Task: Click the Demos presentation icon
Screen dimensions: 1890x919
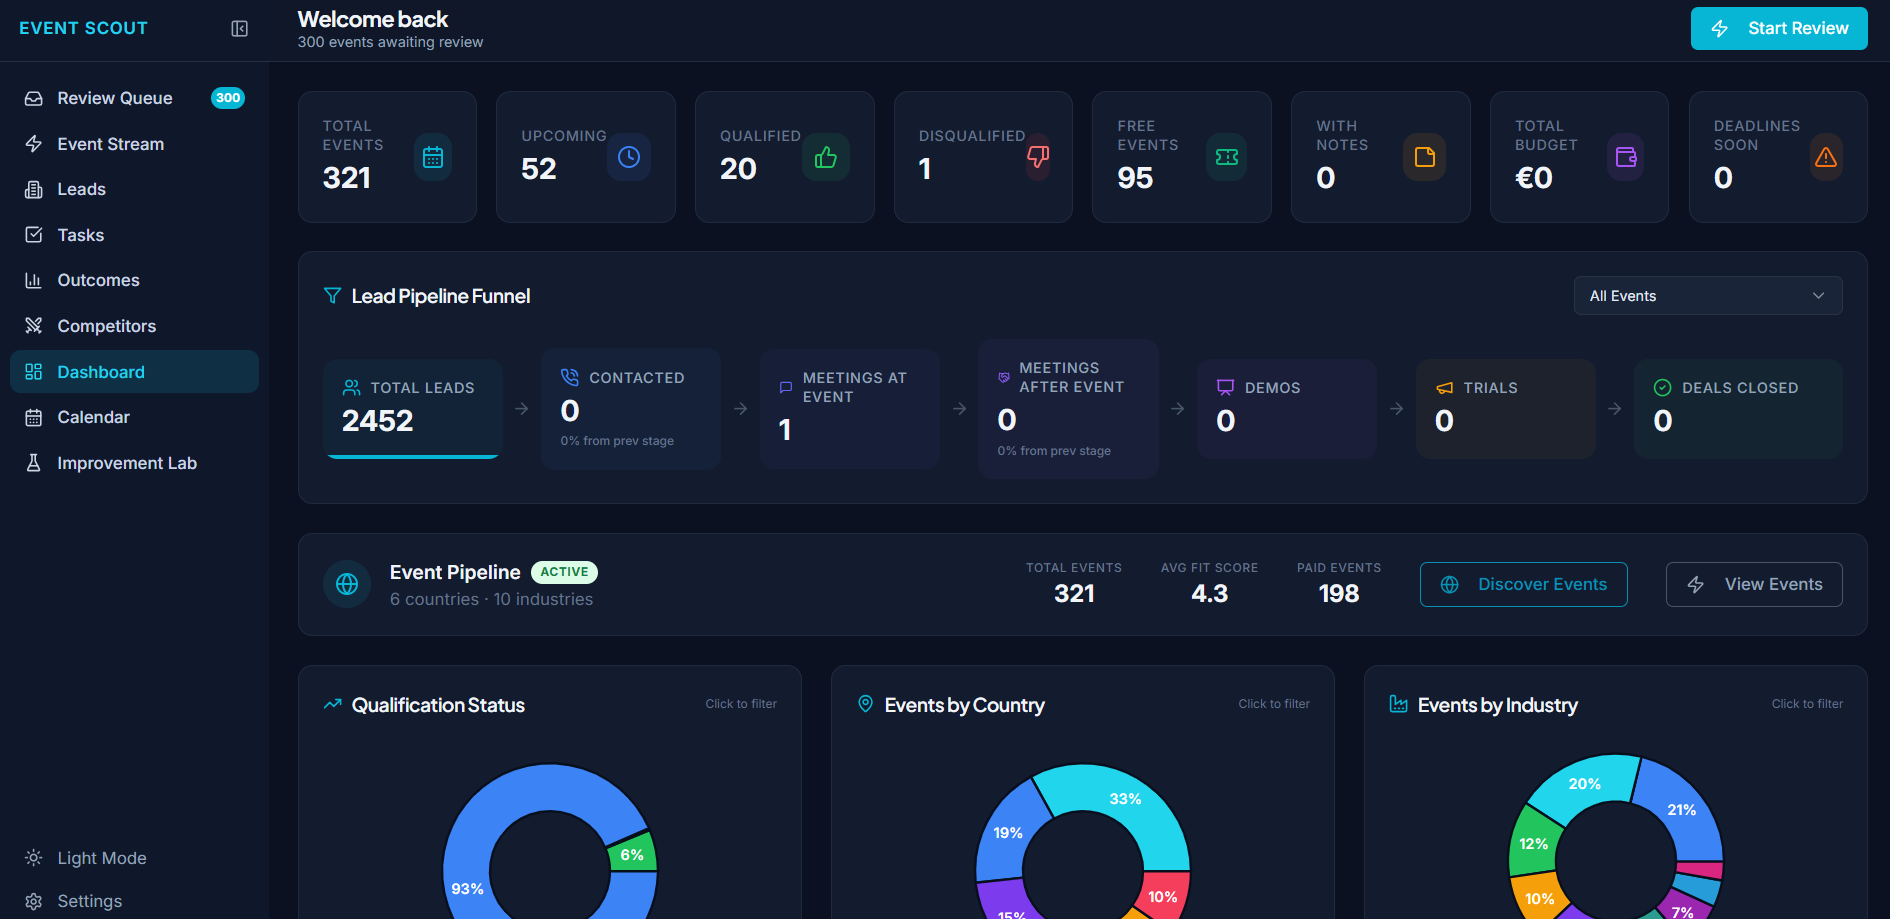Action: [x=1225, y=388]
